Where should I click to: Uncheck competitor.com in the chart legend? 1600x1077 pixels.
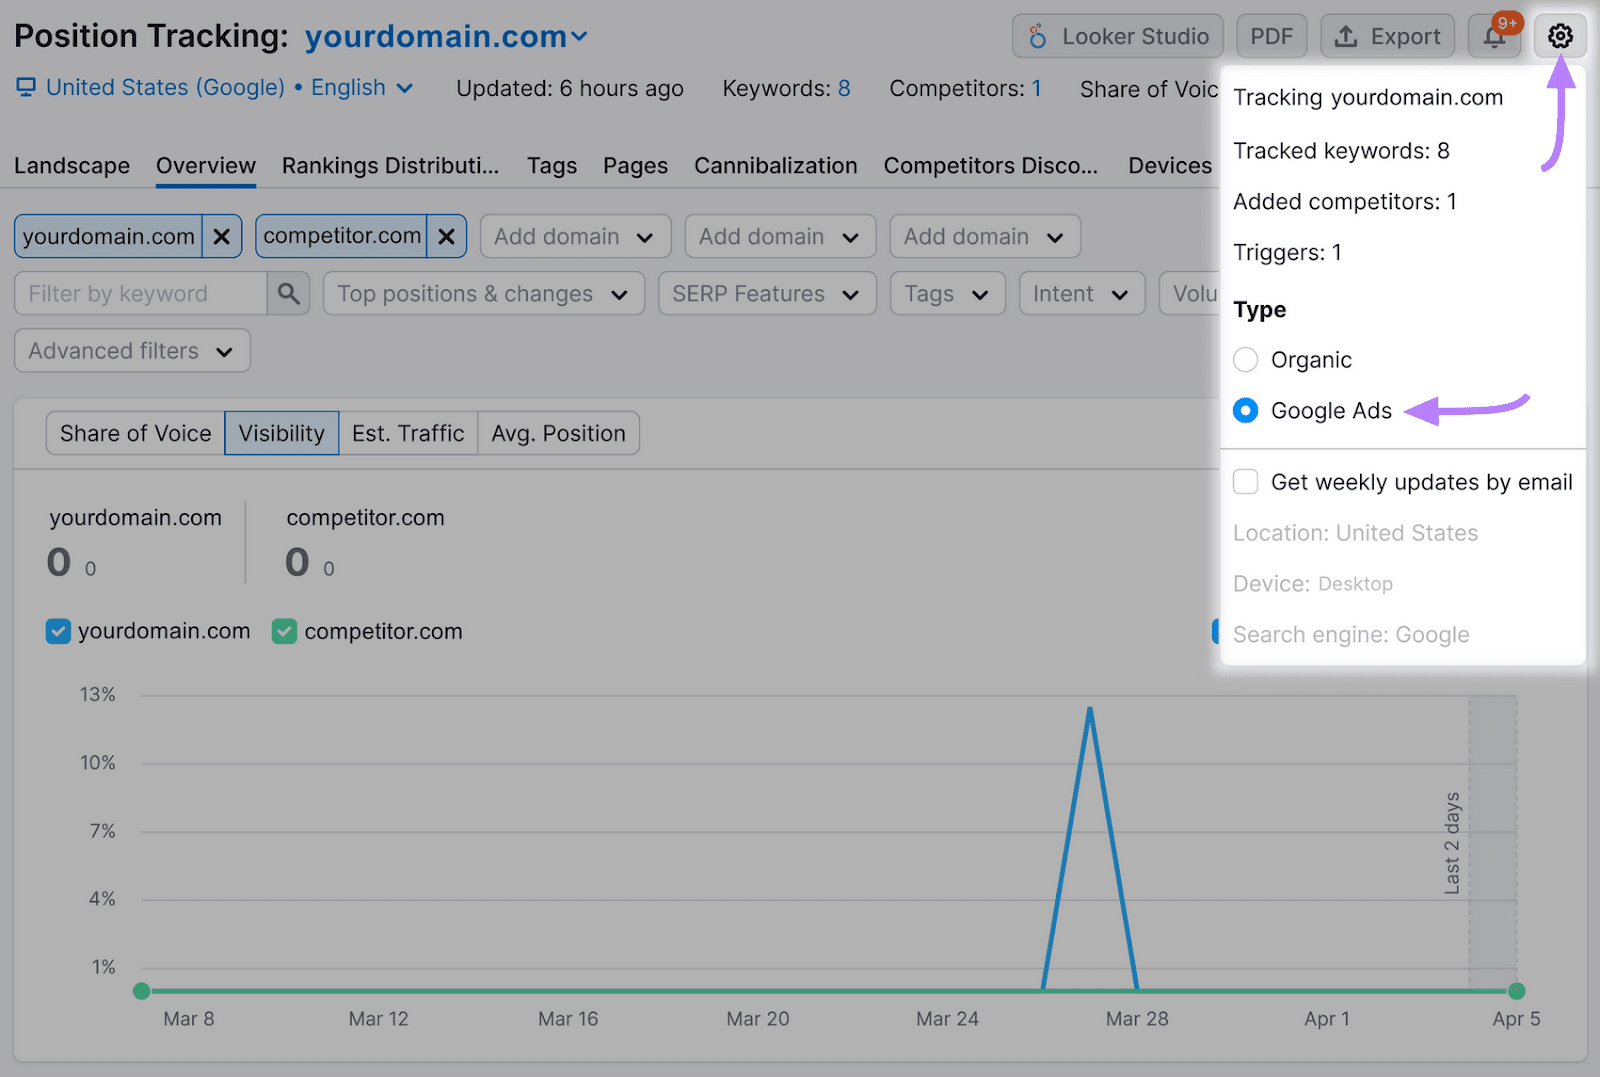(284, 631)
